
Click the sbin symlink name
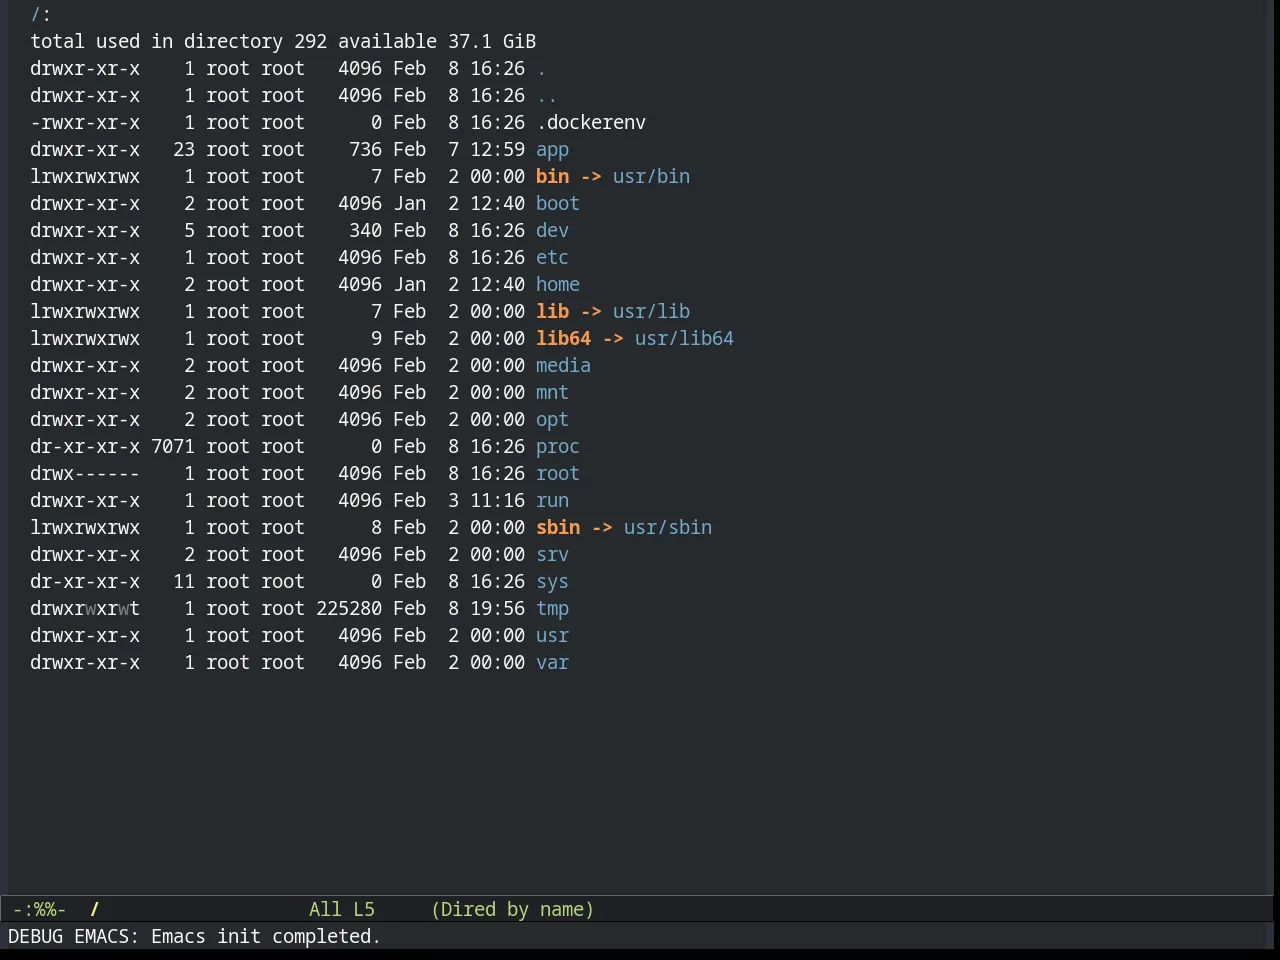pos(558,528)
